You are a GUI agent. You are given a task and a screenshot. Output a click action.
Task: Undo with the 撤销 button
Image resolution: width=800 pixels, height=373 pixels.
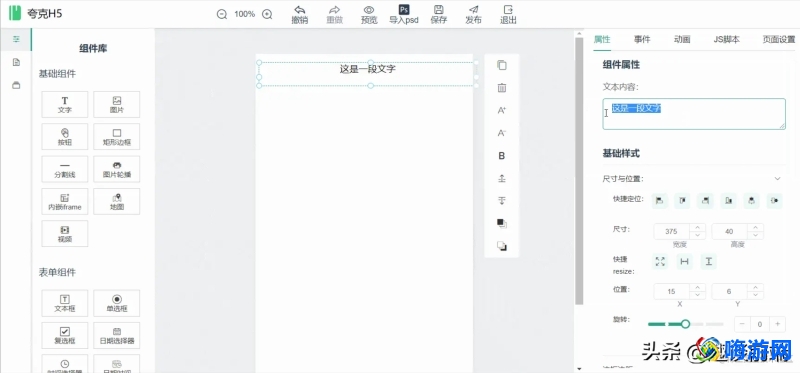click(x=299, y=15)
